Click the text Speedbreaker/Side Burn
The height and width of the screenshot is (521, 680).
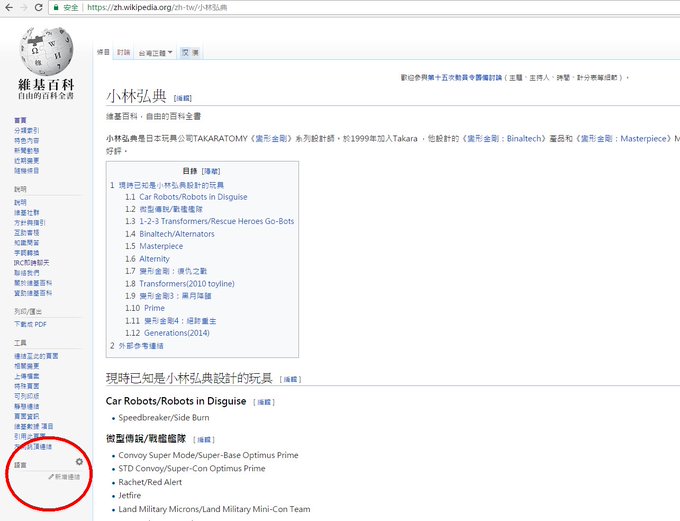click(x=164, y=418)
